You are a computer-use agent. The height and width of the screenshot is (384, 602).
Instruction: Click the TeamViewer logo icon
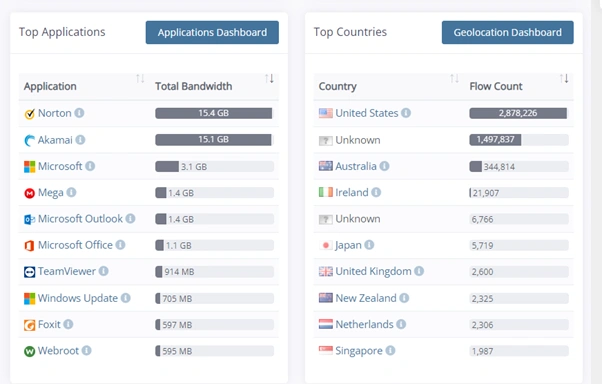30,272
